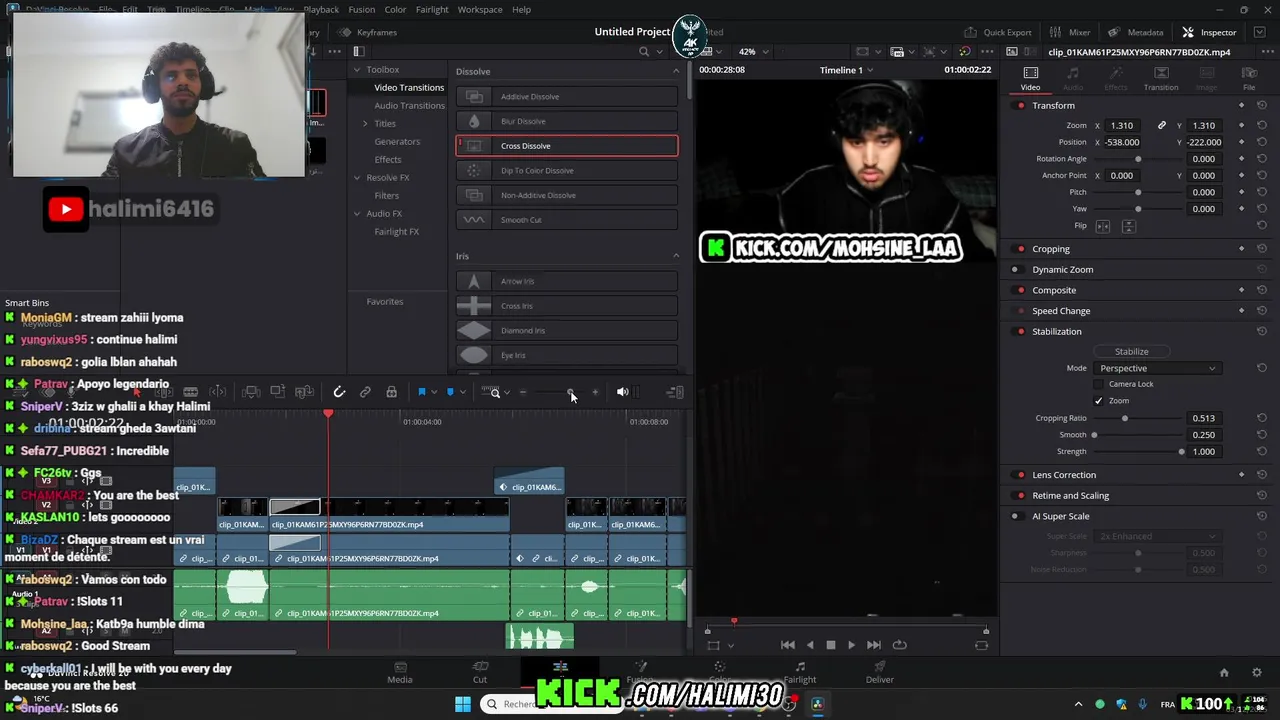This screenshot has width=1280, height=720.
Task: Click the timeline zoom-in plus icon
Action: click(x=595, y=392)
